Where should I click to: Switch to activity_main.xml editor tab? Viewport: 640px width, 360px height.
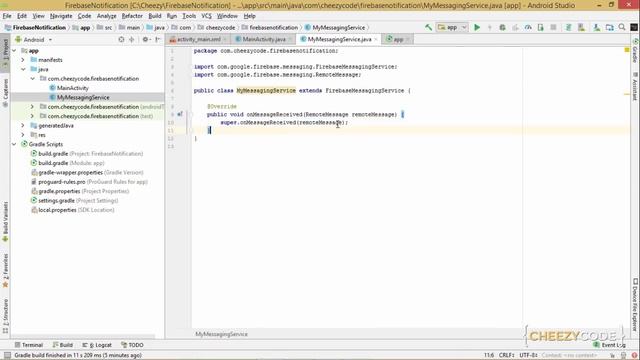[x=198, y=39]
